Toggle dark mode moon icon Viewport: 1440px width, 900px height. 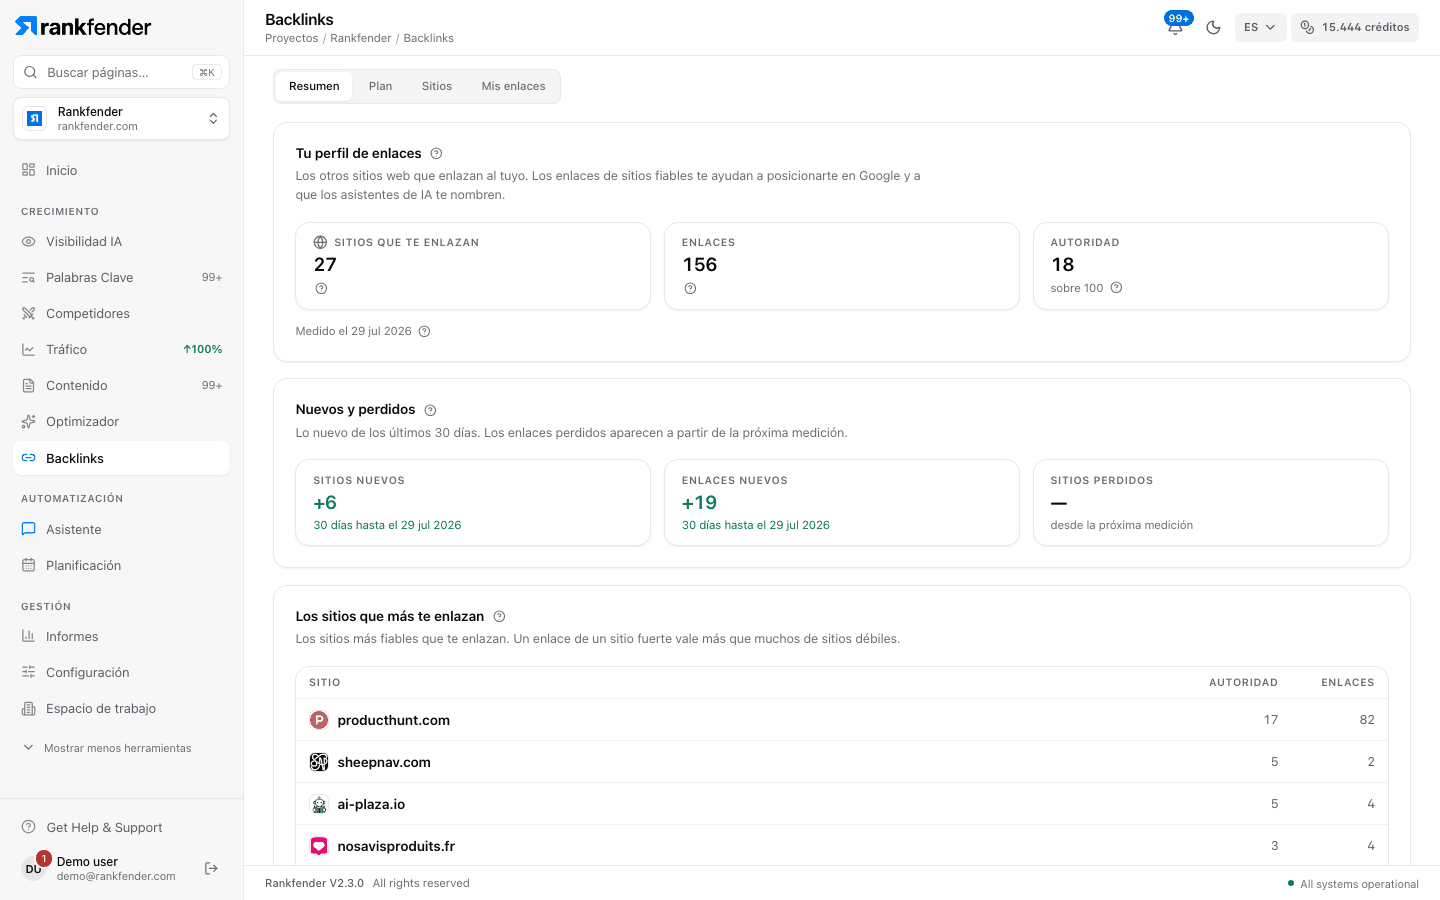(x=1213, y=27)
